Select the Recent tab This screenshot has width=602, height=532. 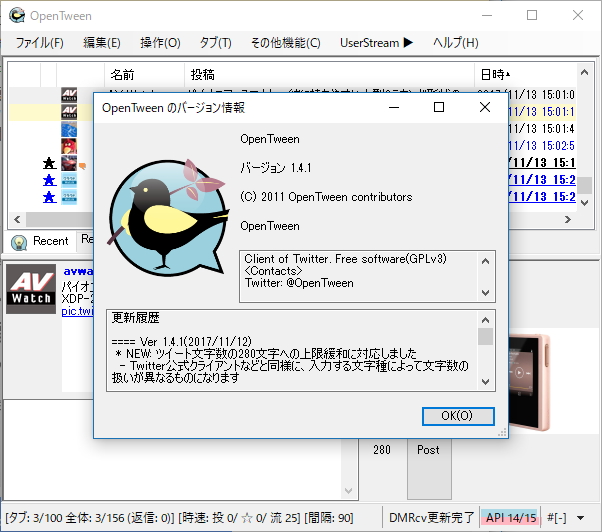(x=40, y=241)
